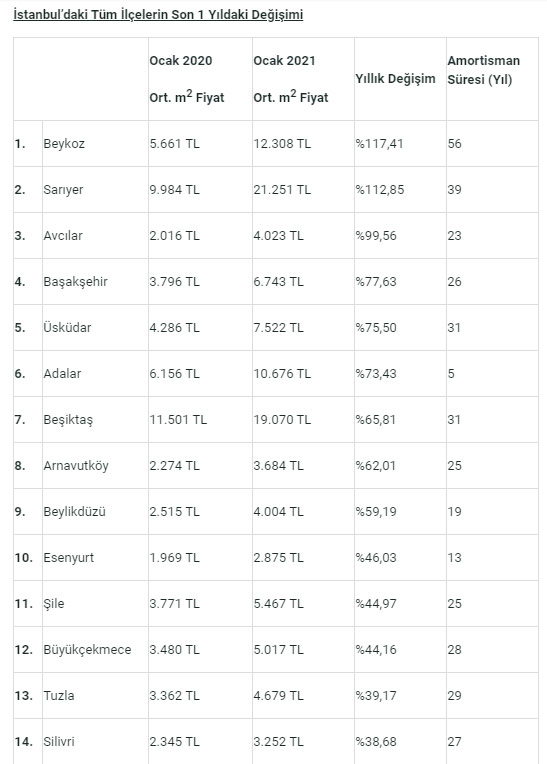Select the Avcılar row label
This screenshot has height=764, width=547.
63,236
